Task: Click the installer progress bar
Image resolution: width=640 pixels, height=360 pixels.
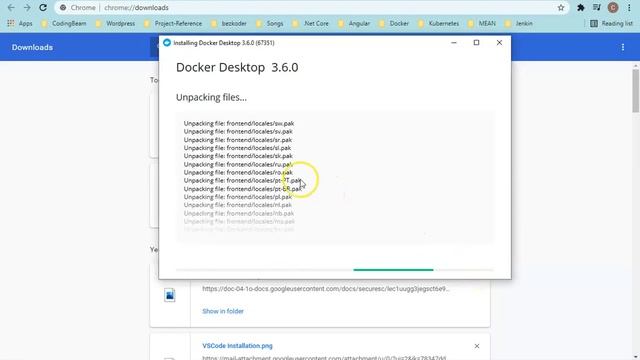Action: (x=335, y=270)
